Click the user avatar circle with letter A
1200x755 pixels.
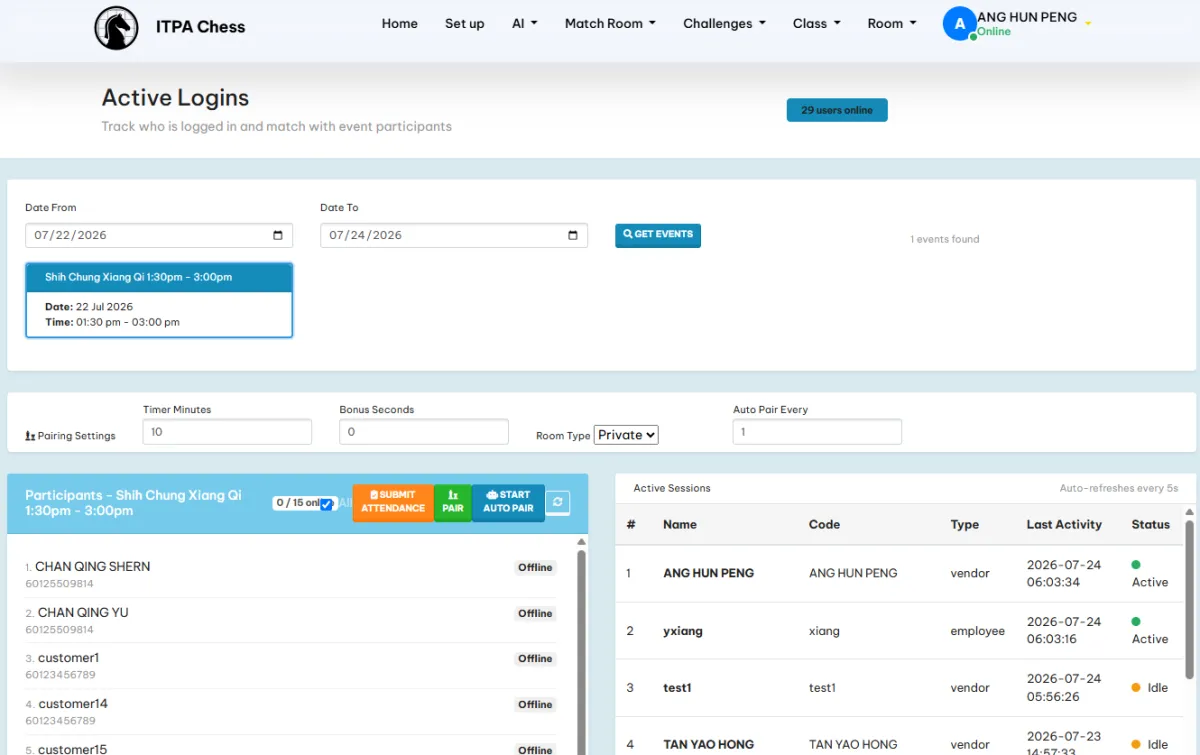[960, 24]
